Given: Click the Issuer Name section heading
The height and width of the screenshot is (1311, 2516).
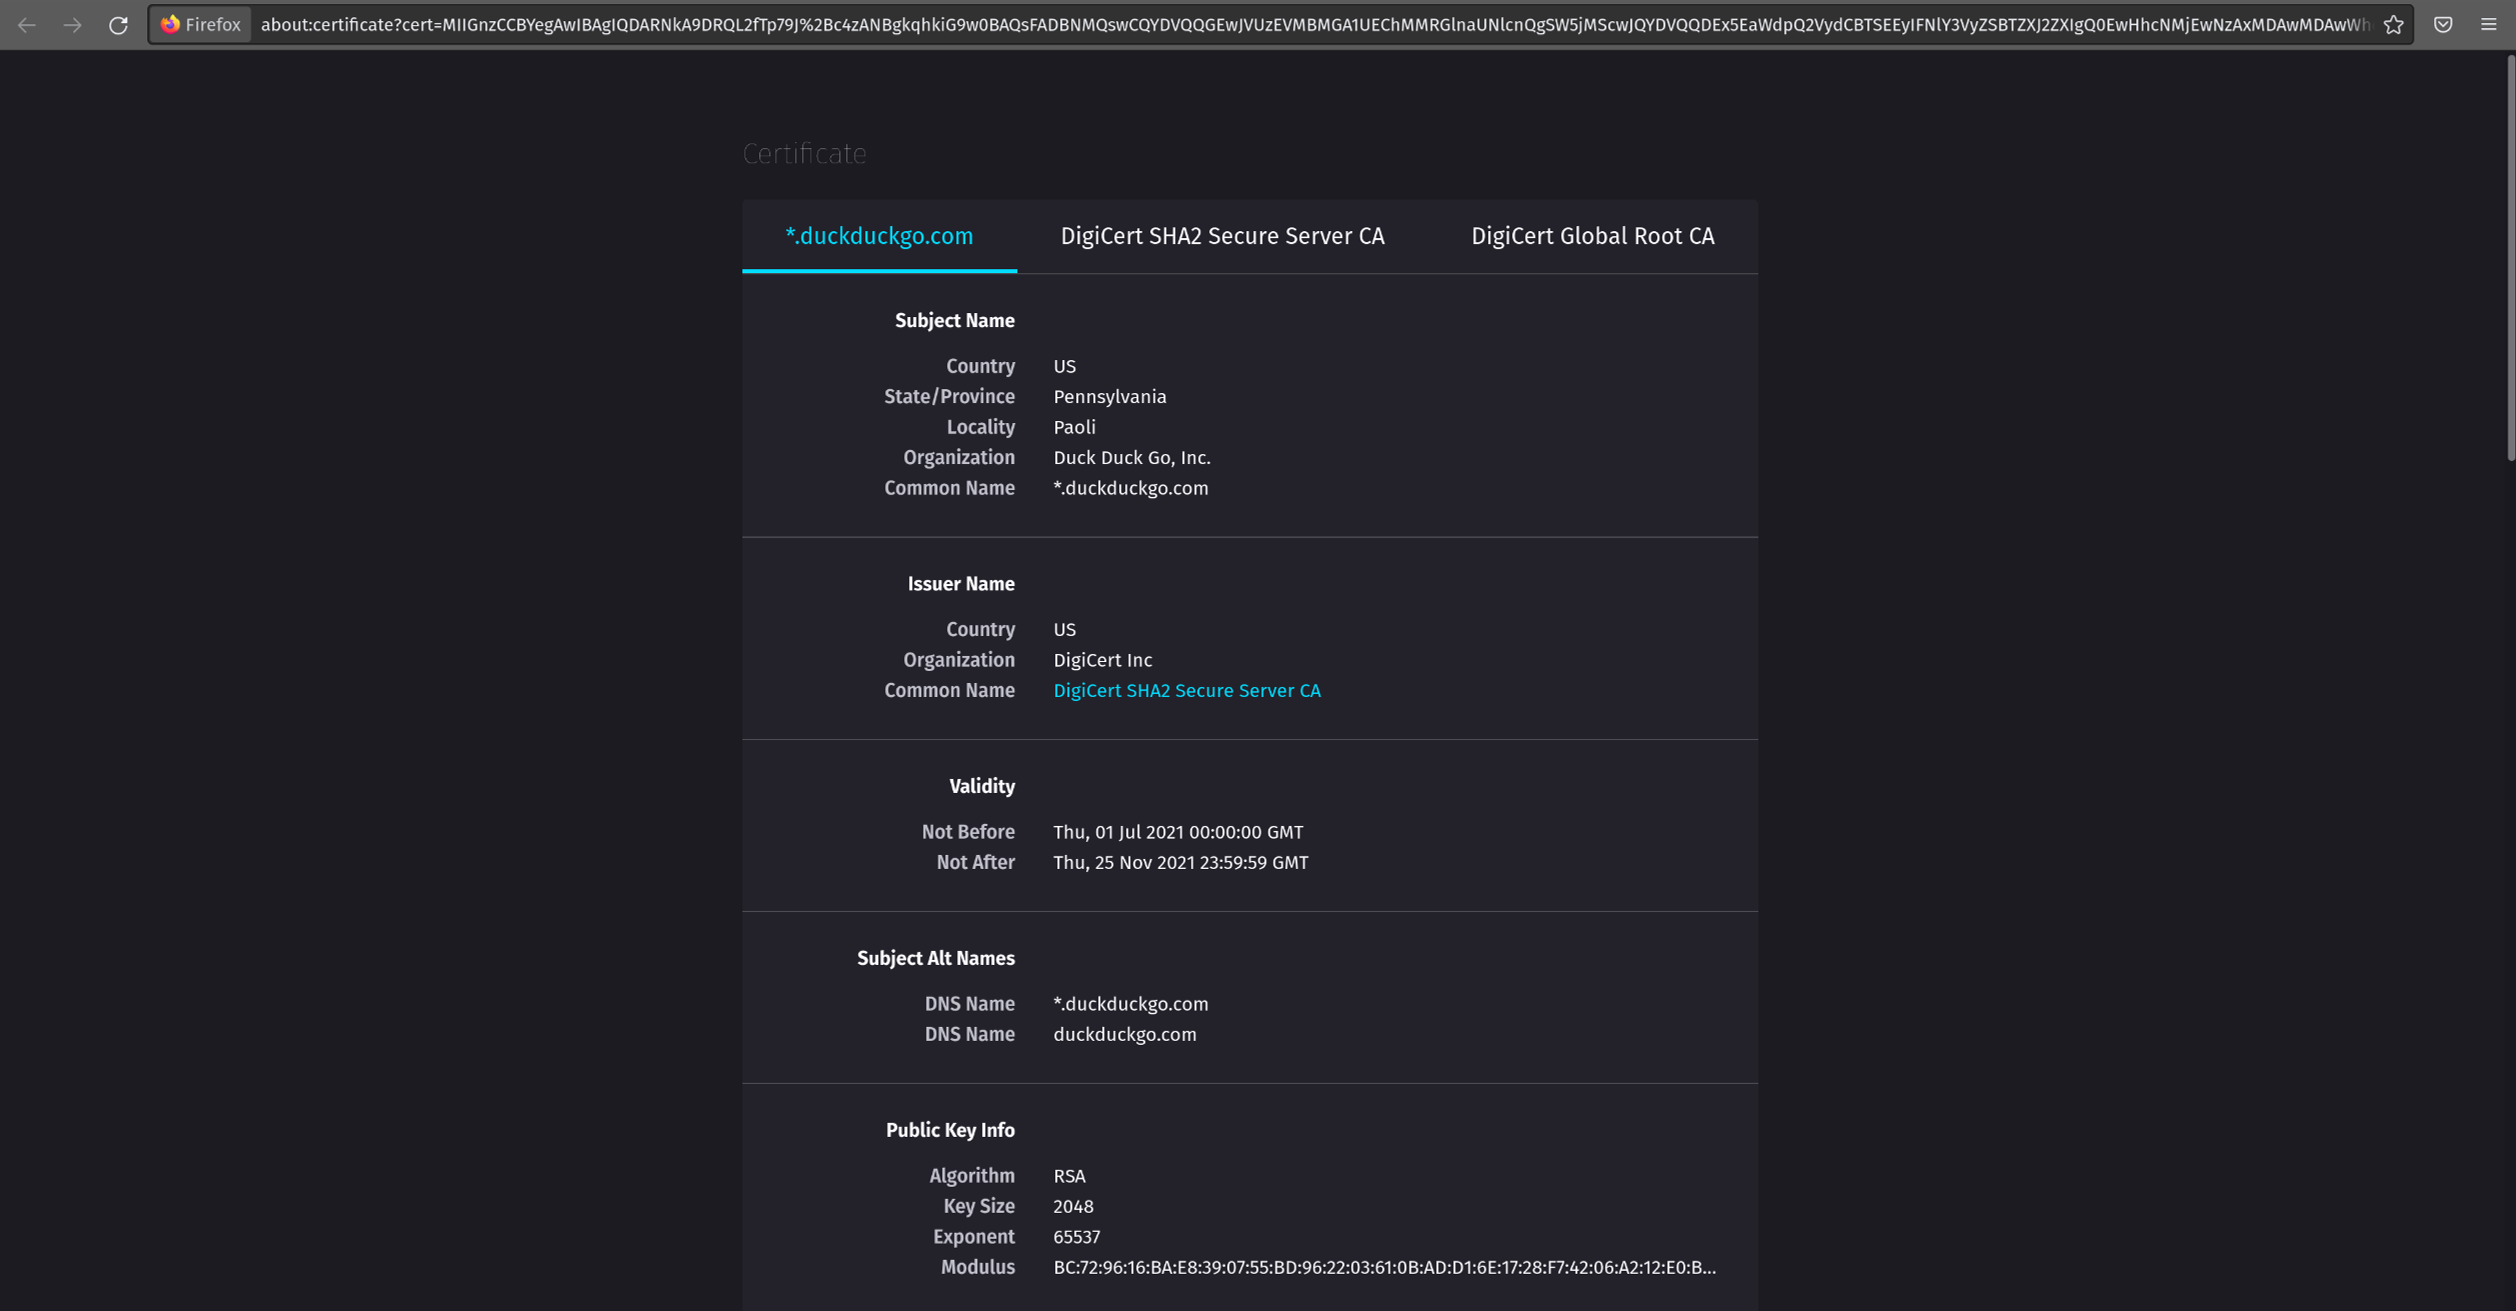Looking at the screenshot, I should [960, 584].
